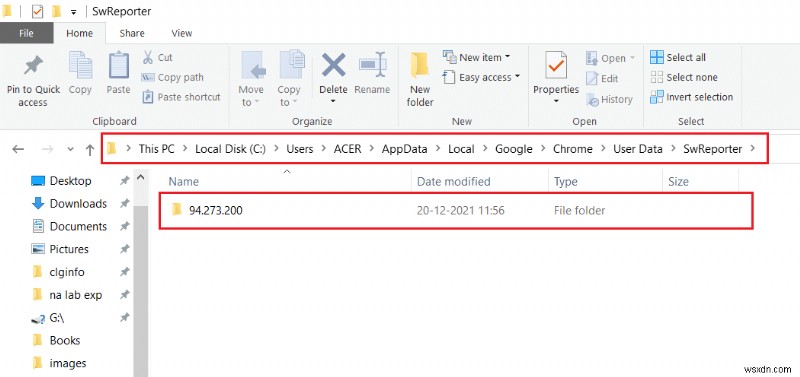This screenshot has height=377, width=800.
Task: Click the Delete X icon
Action: pos(333,65)
